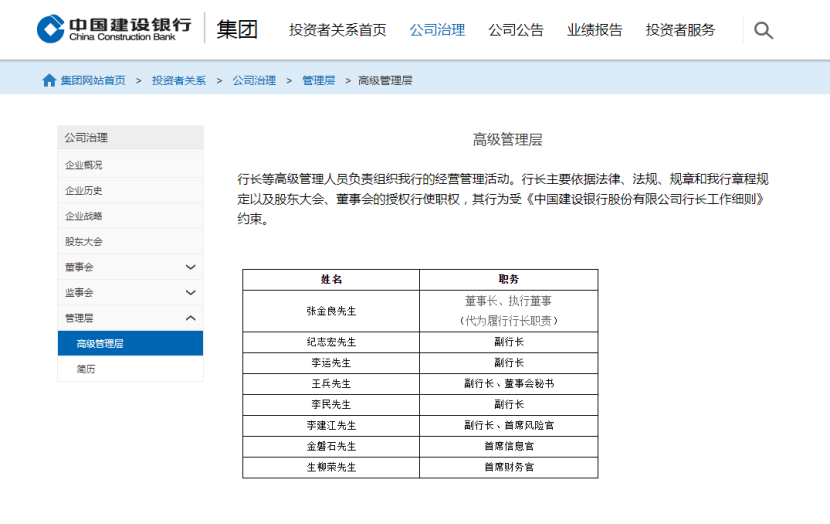Click the home icon in breadcrumb
Viewport: 830px width, 524px height.
pyautogui.click(x=49, y=80)
